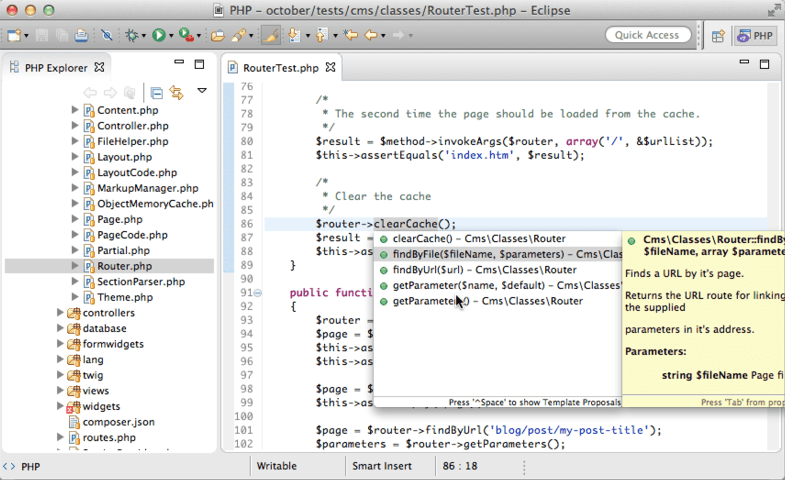
Task: Open the External Tools dropdown arrow
Action: click(199, 36)
